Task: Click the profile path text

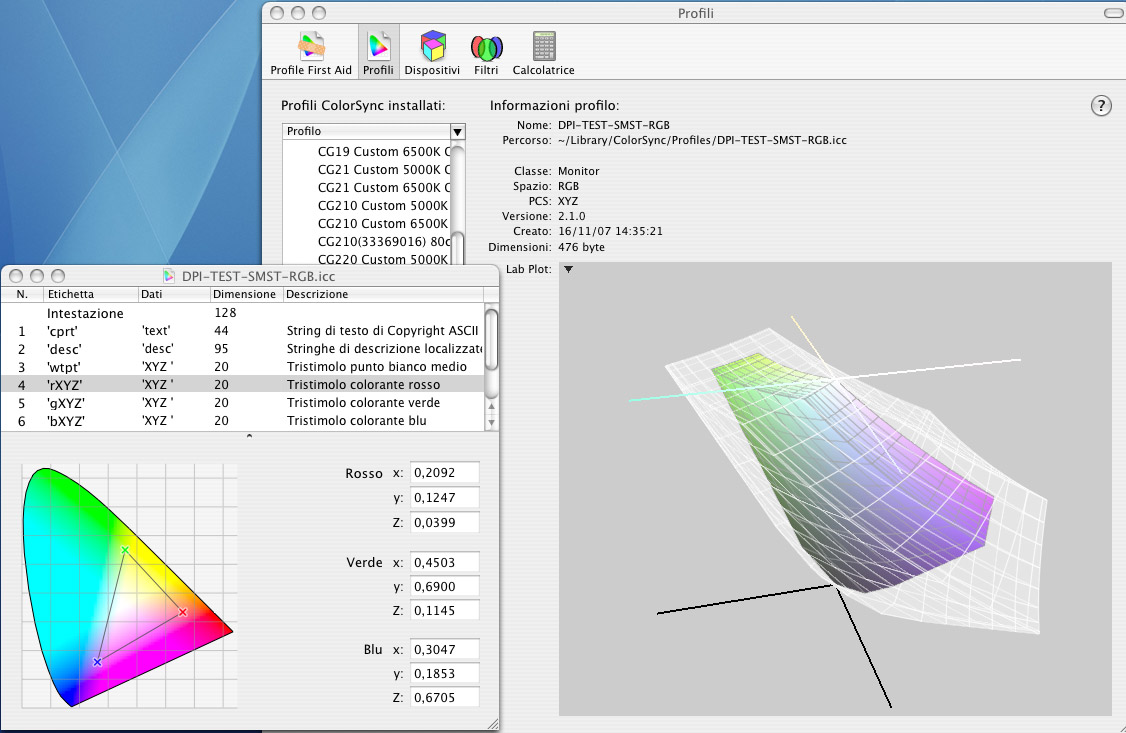Action: (702, 141)
